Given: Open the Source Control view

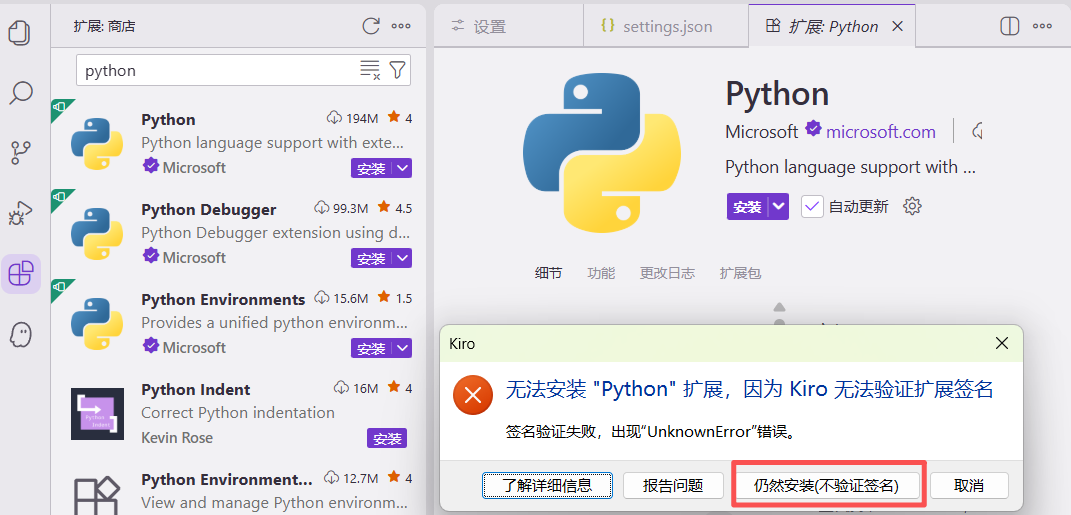Looking at the screenshot, I should [20, 153].
